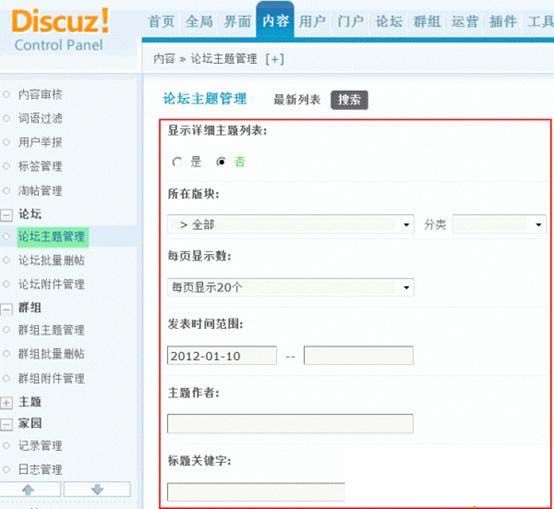Open the 所在版块 全部 dropdown
This screenshot has width=554, height=509.
[x=291, y=224]
